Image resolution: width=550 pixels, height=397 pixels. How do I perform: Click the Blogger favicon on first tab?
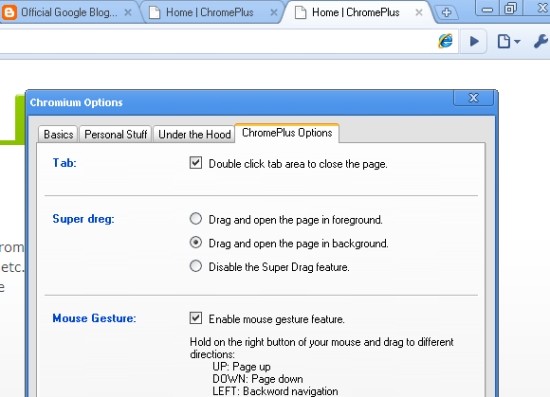[x=9, y=13]
